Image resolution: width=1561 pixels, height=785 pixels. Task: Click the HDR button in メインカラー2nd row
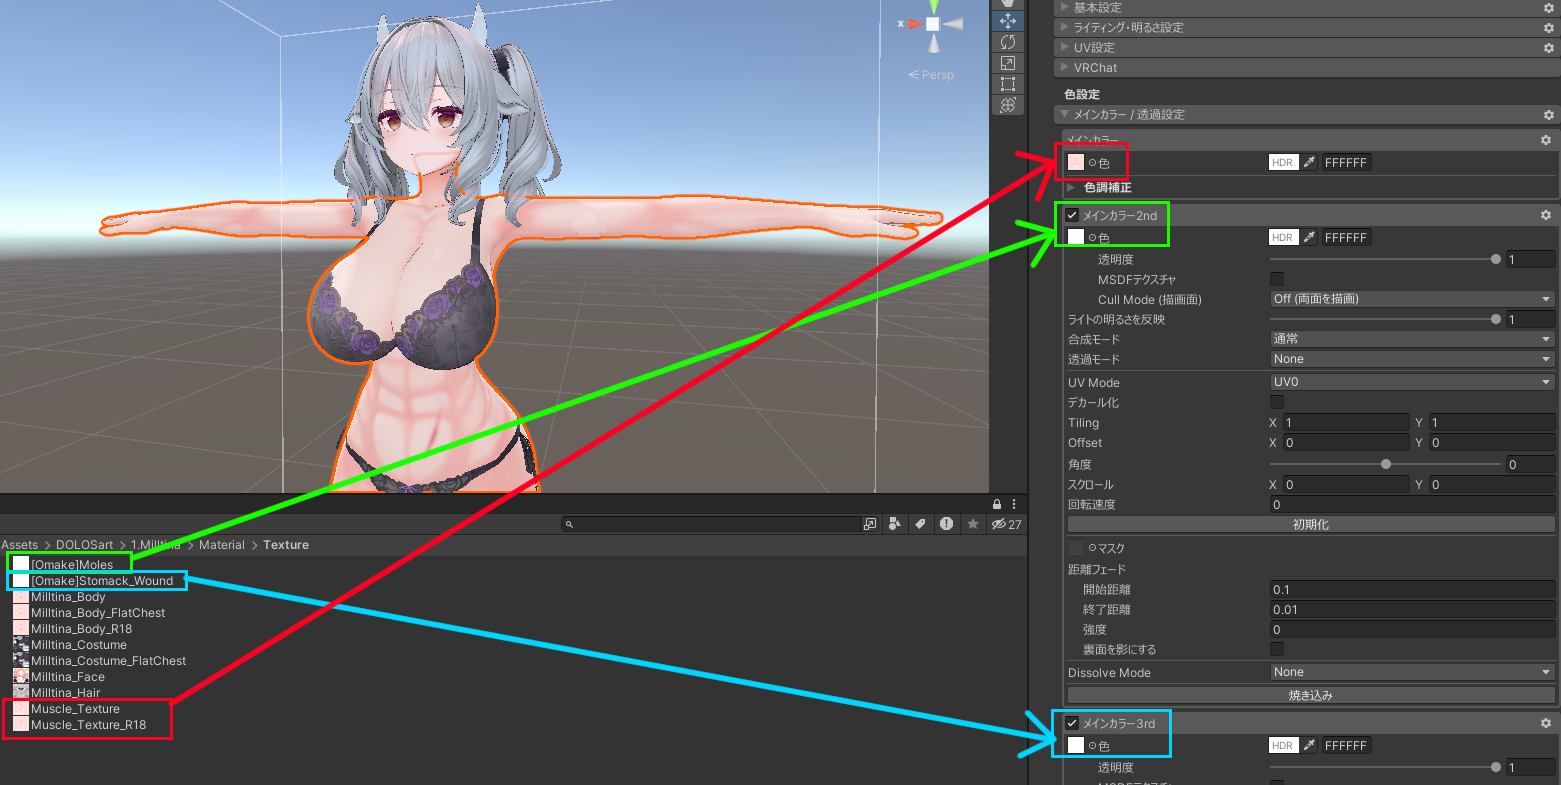point(1283,237)
